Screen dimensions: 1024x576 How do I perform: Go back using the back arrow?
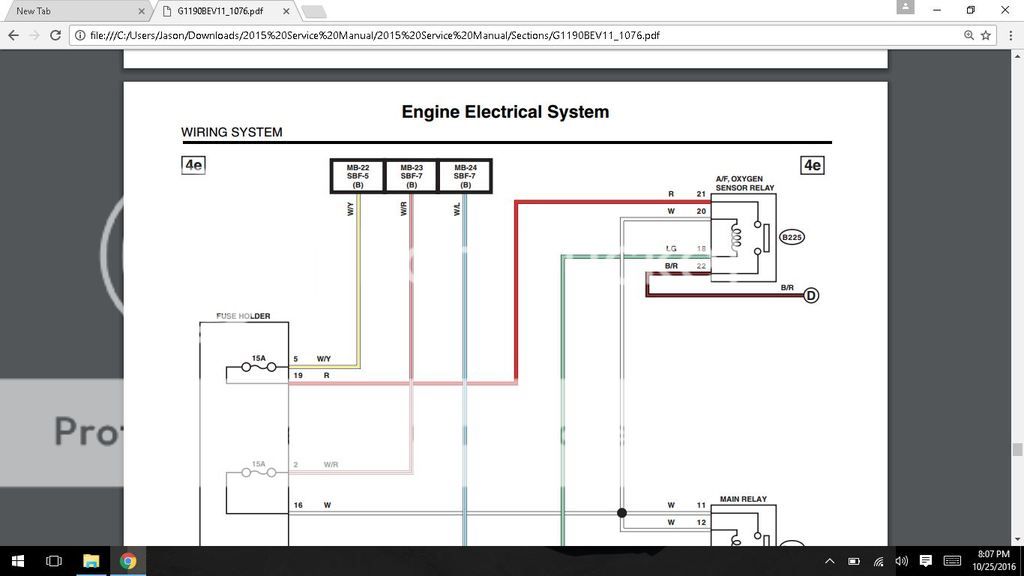[x=13, y=34]
